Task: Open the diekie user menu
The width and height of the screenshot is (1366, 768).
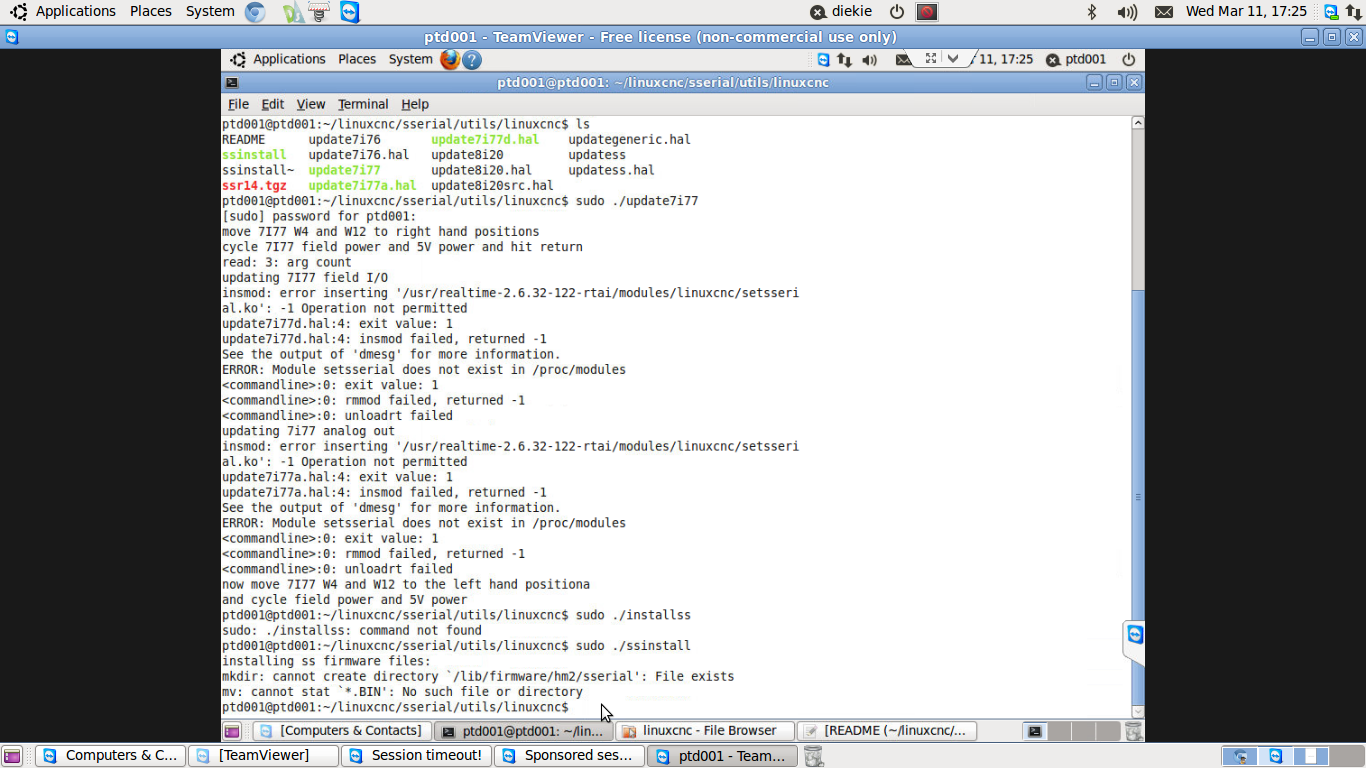Action: [x=841, y=12]
